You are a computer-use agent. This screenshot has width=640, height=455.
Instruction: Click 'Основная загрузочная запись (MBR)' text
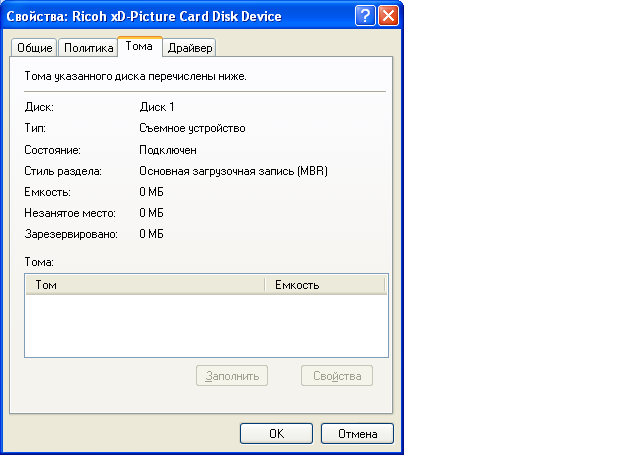233,171
